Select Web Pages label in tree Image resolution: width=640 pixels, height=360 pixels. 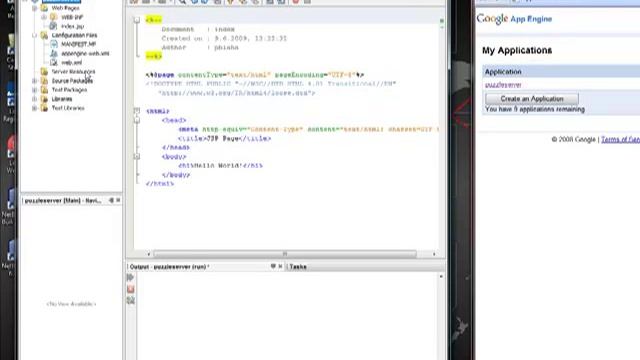pyautogui.click(x=66, y=8)
